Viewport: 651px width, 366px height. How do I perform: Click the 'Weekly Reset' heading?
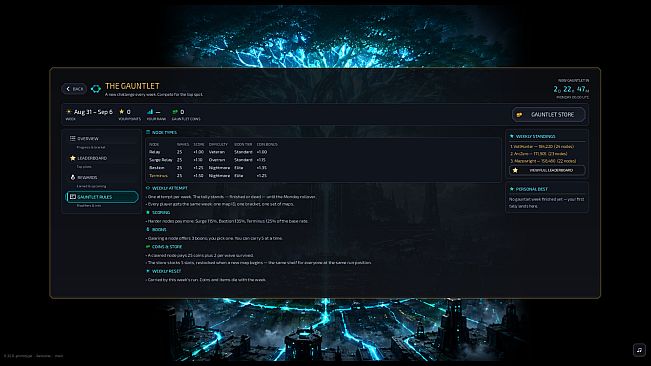tap(166, 271)
